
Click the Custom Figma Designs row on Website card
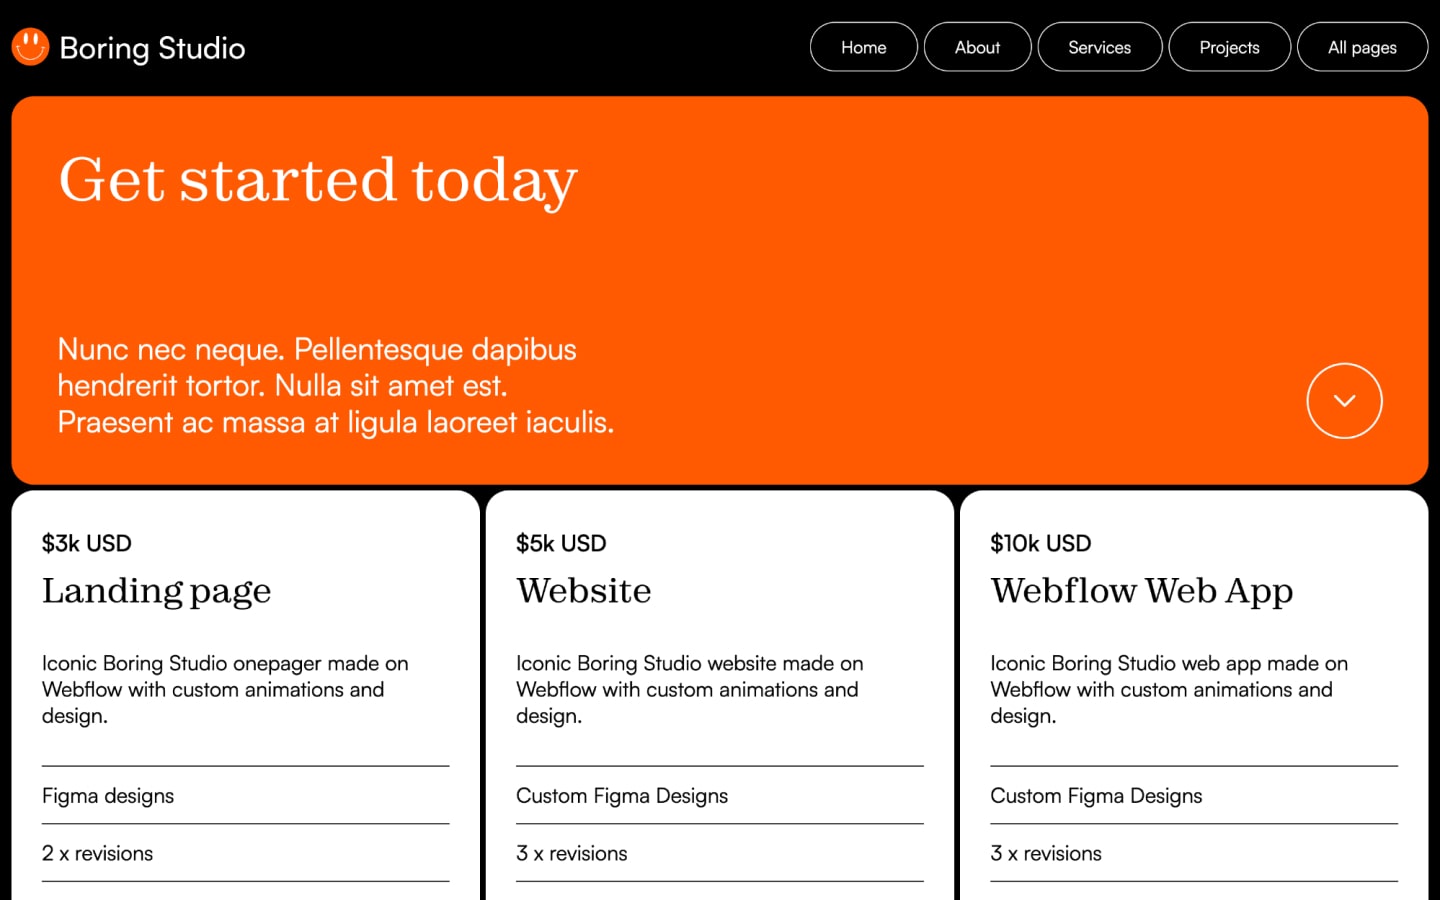pyautogui.click(x=621, y=795)
